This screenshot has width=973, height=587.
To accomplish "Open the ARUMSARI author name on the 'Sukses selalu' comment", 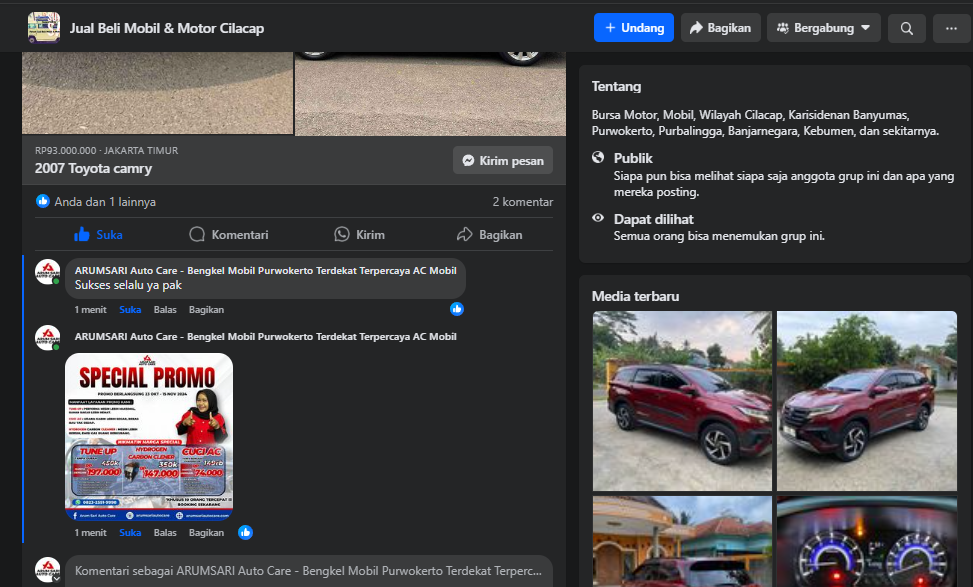I will 266,271.
